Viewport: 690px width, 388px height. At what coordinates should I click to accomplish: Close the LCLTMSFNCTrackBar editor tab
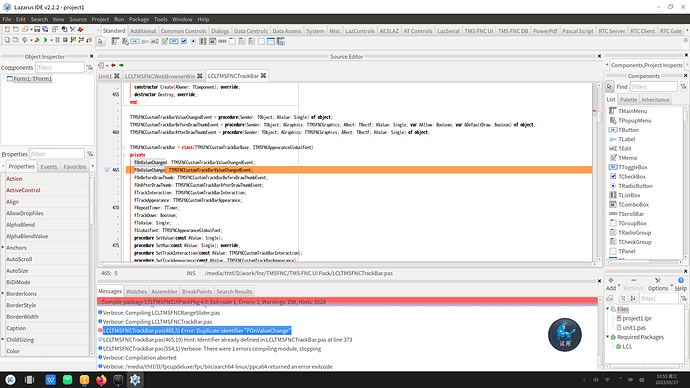pyautogui.click(x=263, y=76)
